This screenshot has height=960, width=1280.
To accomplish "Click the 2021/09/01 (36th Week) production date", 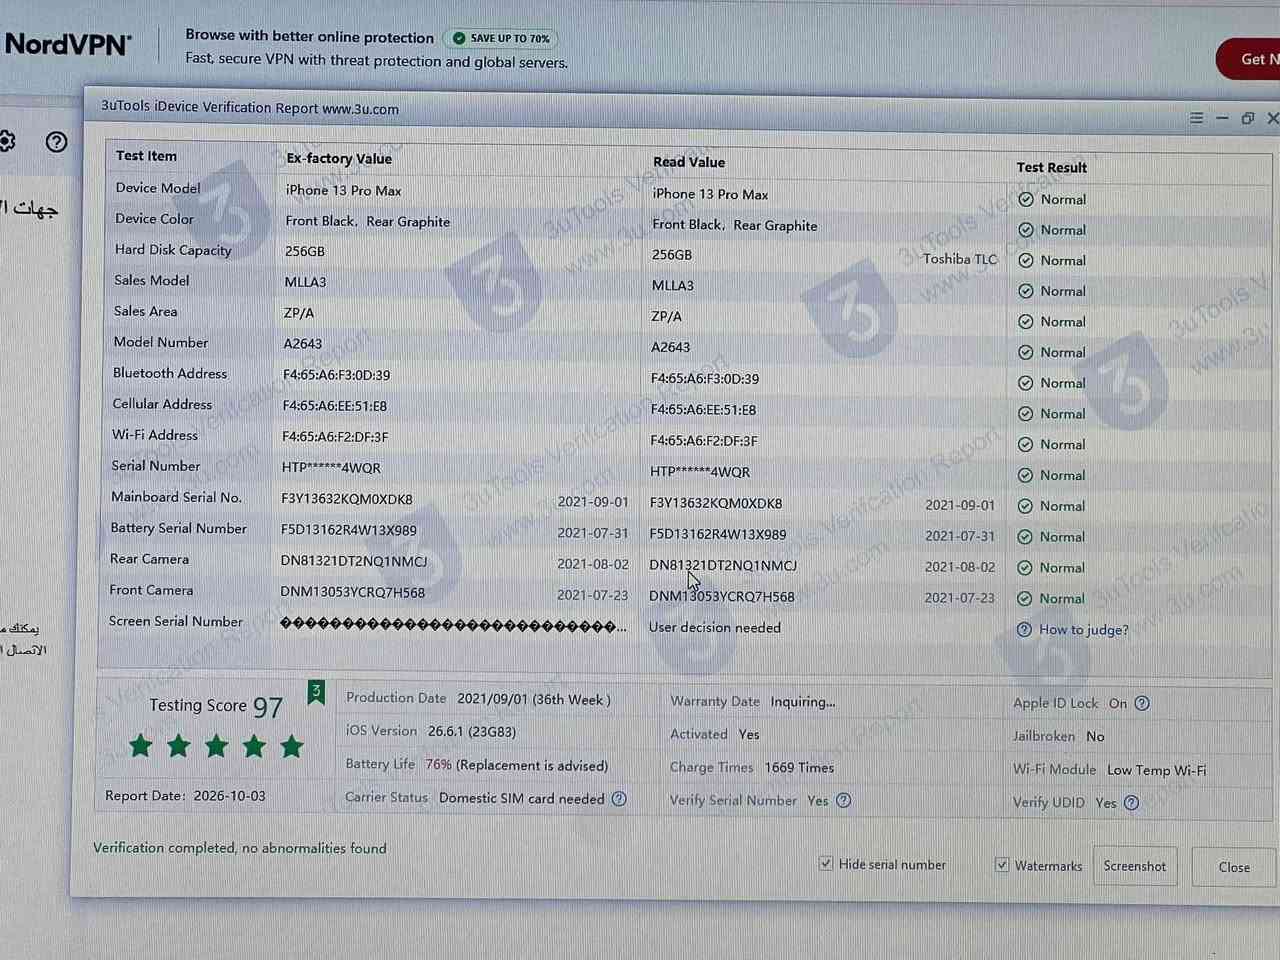I will click(x=534, y=699).
